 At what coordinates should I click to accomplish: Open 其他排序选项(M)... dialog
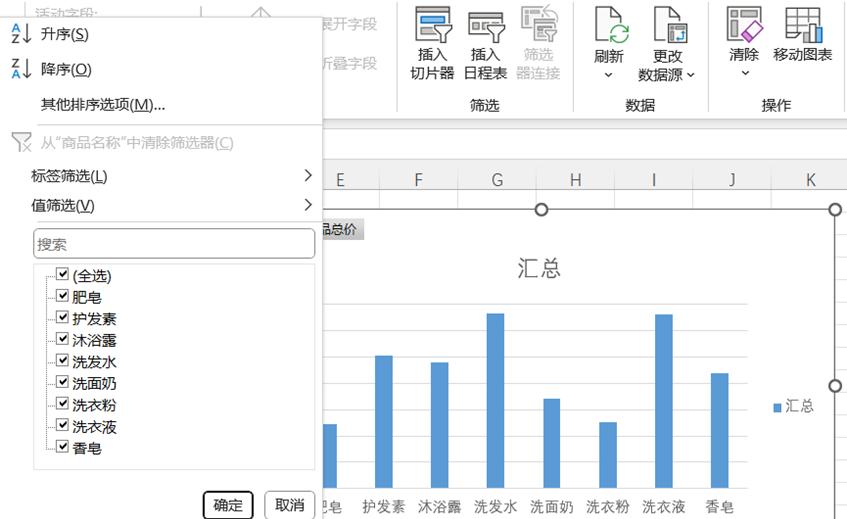pyautogui.click(x=103, y=105)
